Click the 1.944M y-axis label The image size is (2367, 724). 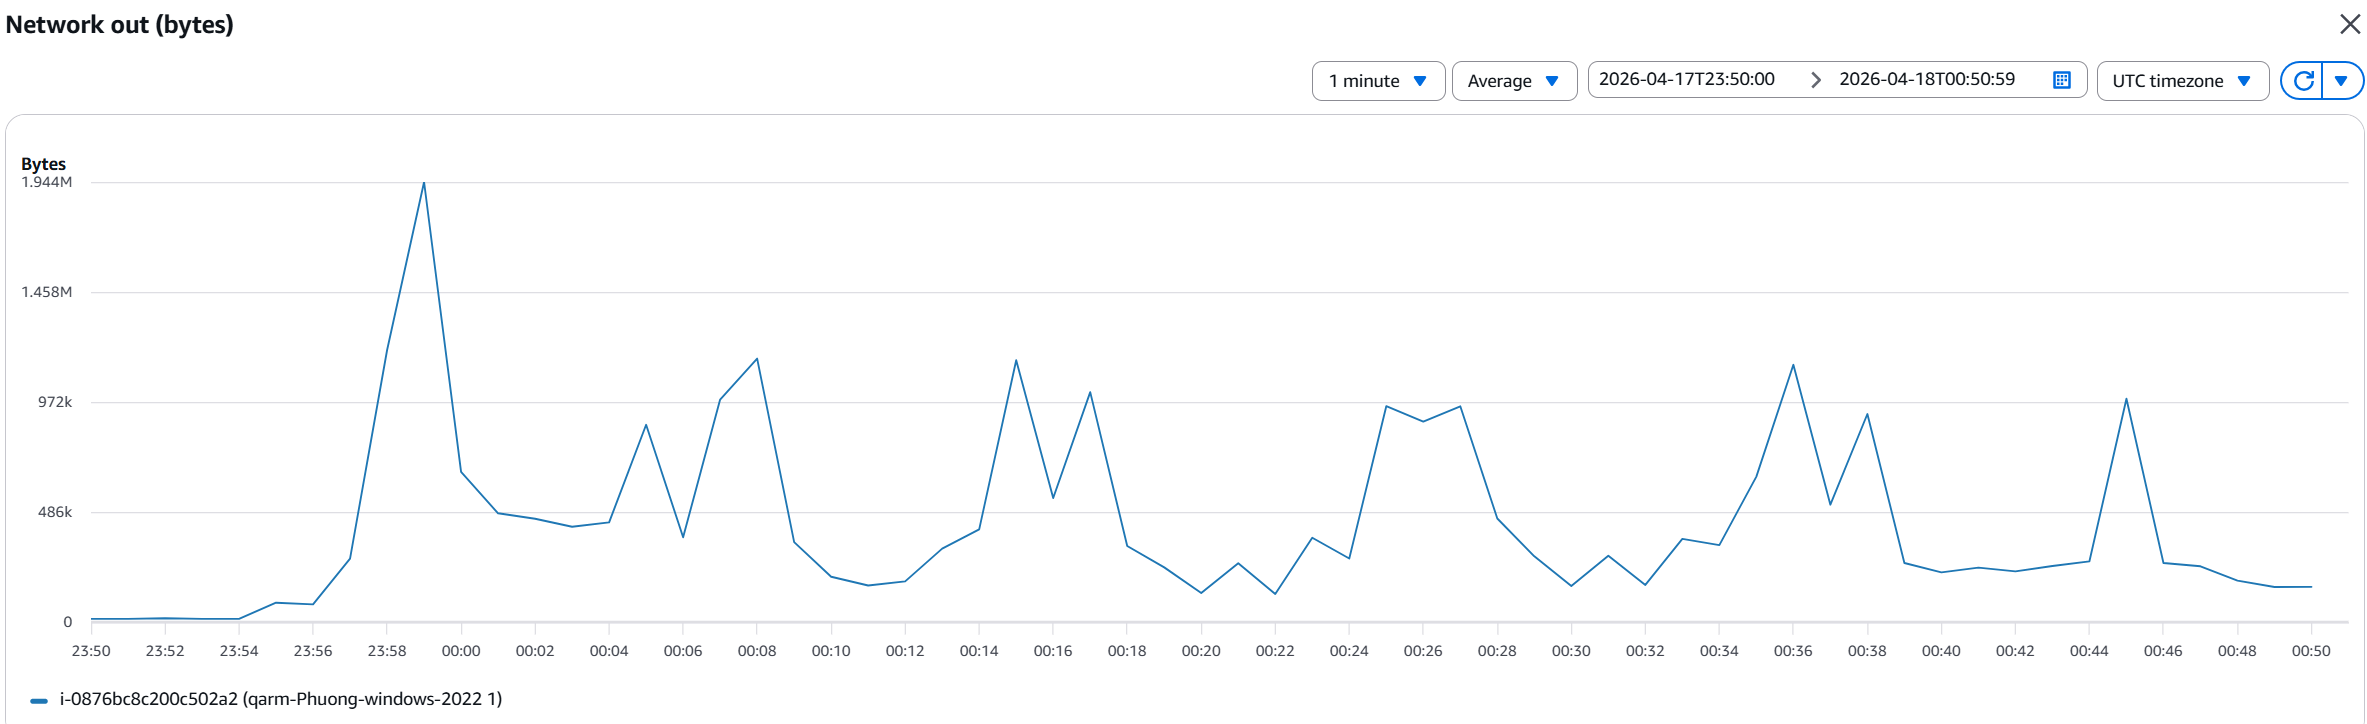(x=47, y=182)
